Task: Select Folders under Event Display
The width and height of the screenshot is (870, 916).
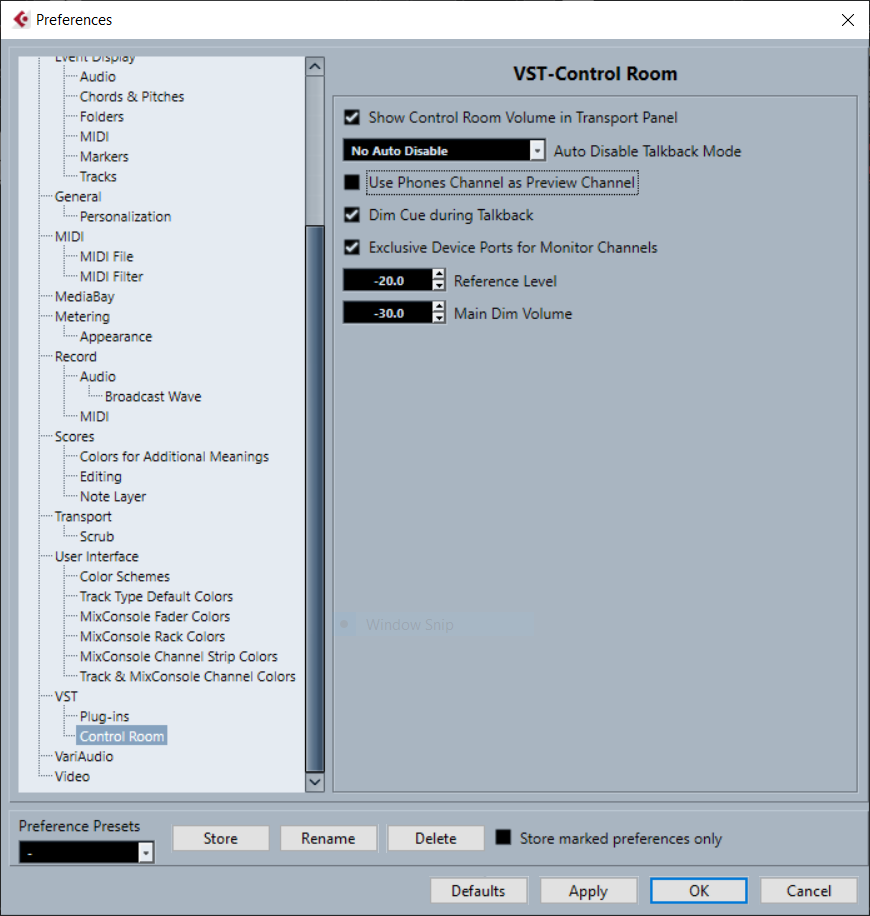Action: tap(102, 116)
